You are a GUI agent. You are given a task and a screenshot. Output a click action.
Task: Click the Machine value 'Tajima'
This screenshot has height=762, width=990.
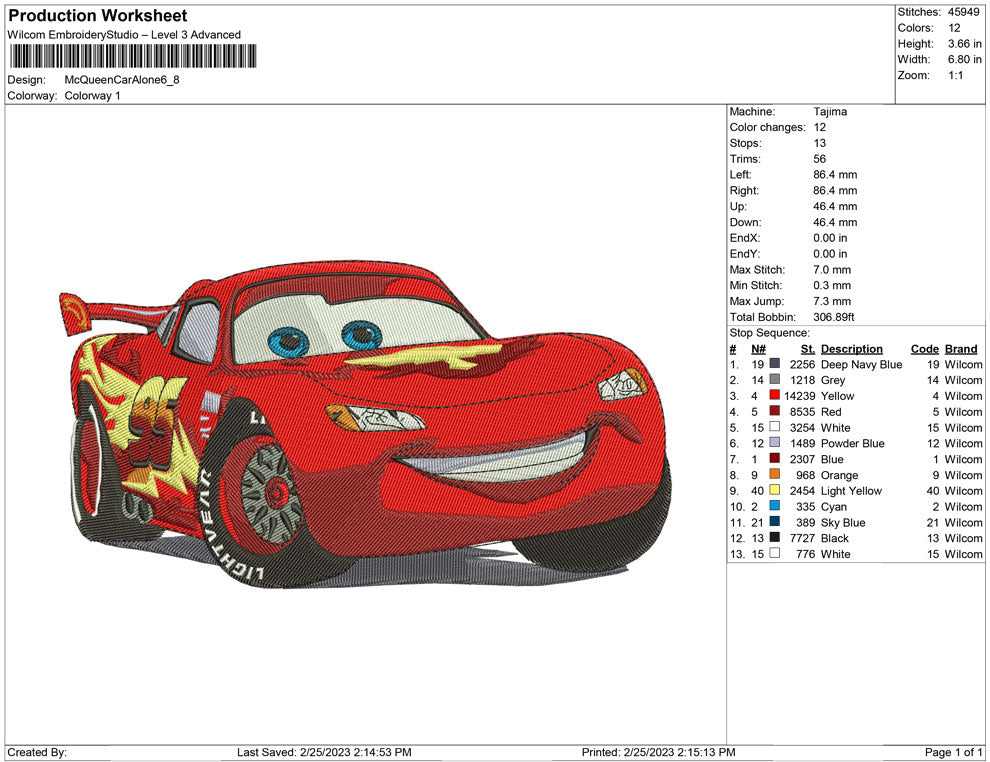[830, 112]
